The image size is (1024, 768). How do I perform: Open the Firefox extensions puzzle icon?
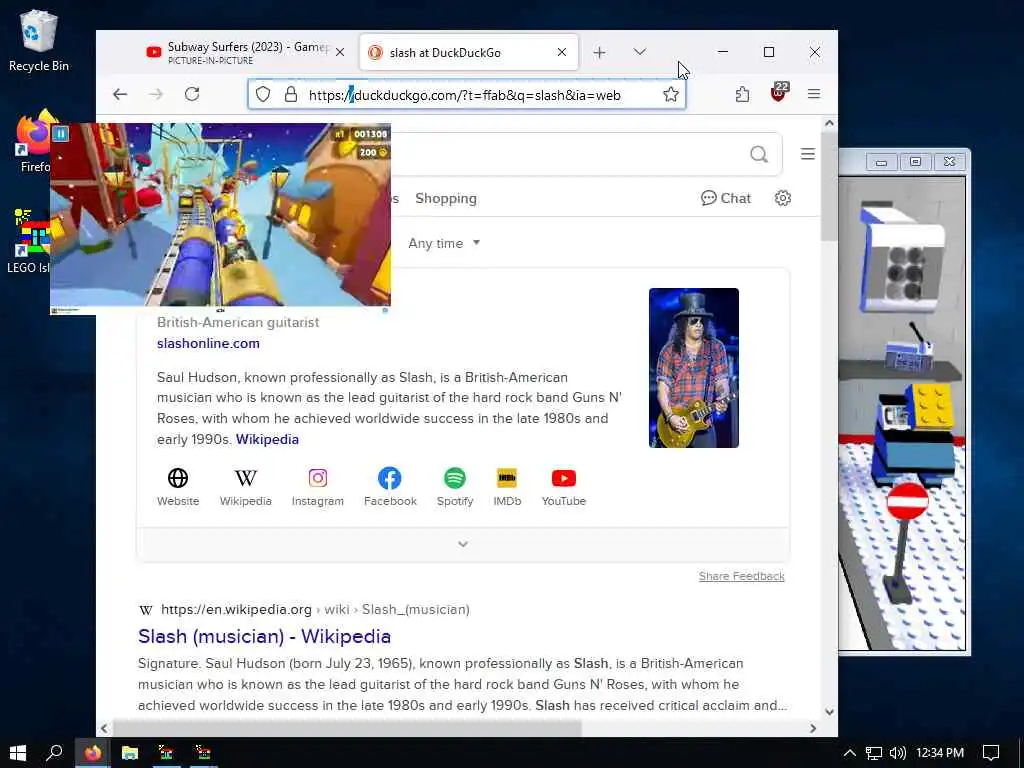743,94
